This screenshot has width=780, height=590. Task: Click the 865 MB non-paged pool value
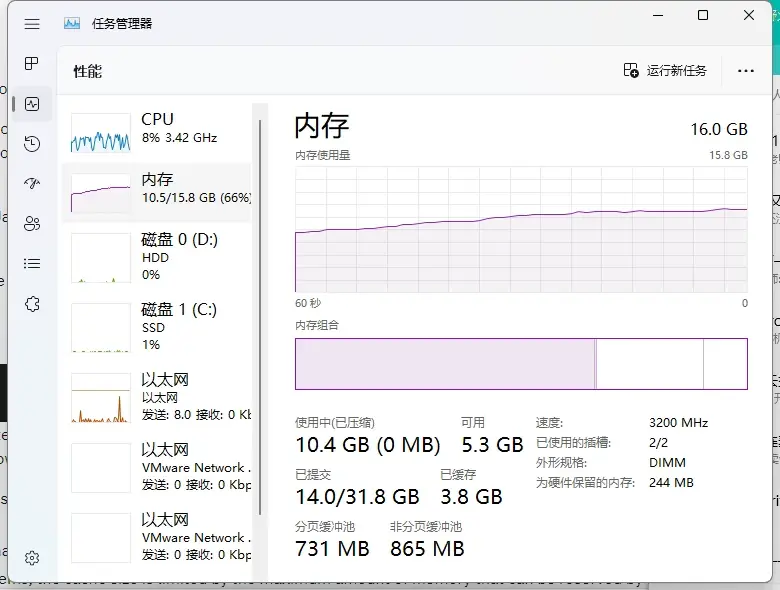pyautogui.click(x=427, y=549)
